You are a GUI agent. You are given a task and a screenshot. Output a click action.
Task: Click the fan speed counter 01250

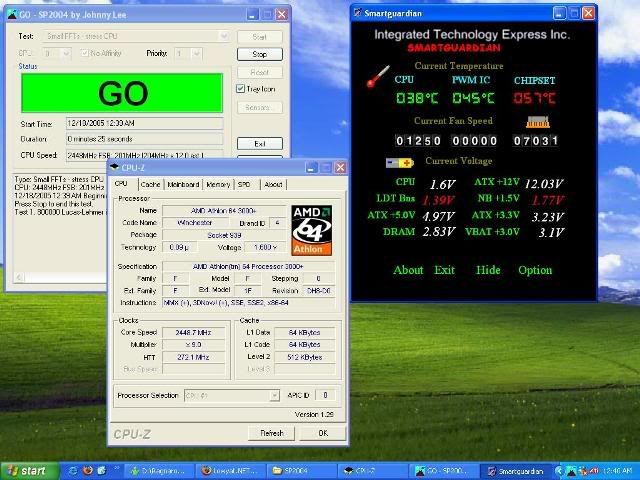point(418,141)
